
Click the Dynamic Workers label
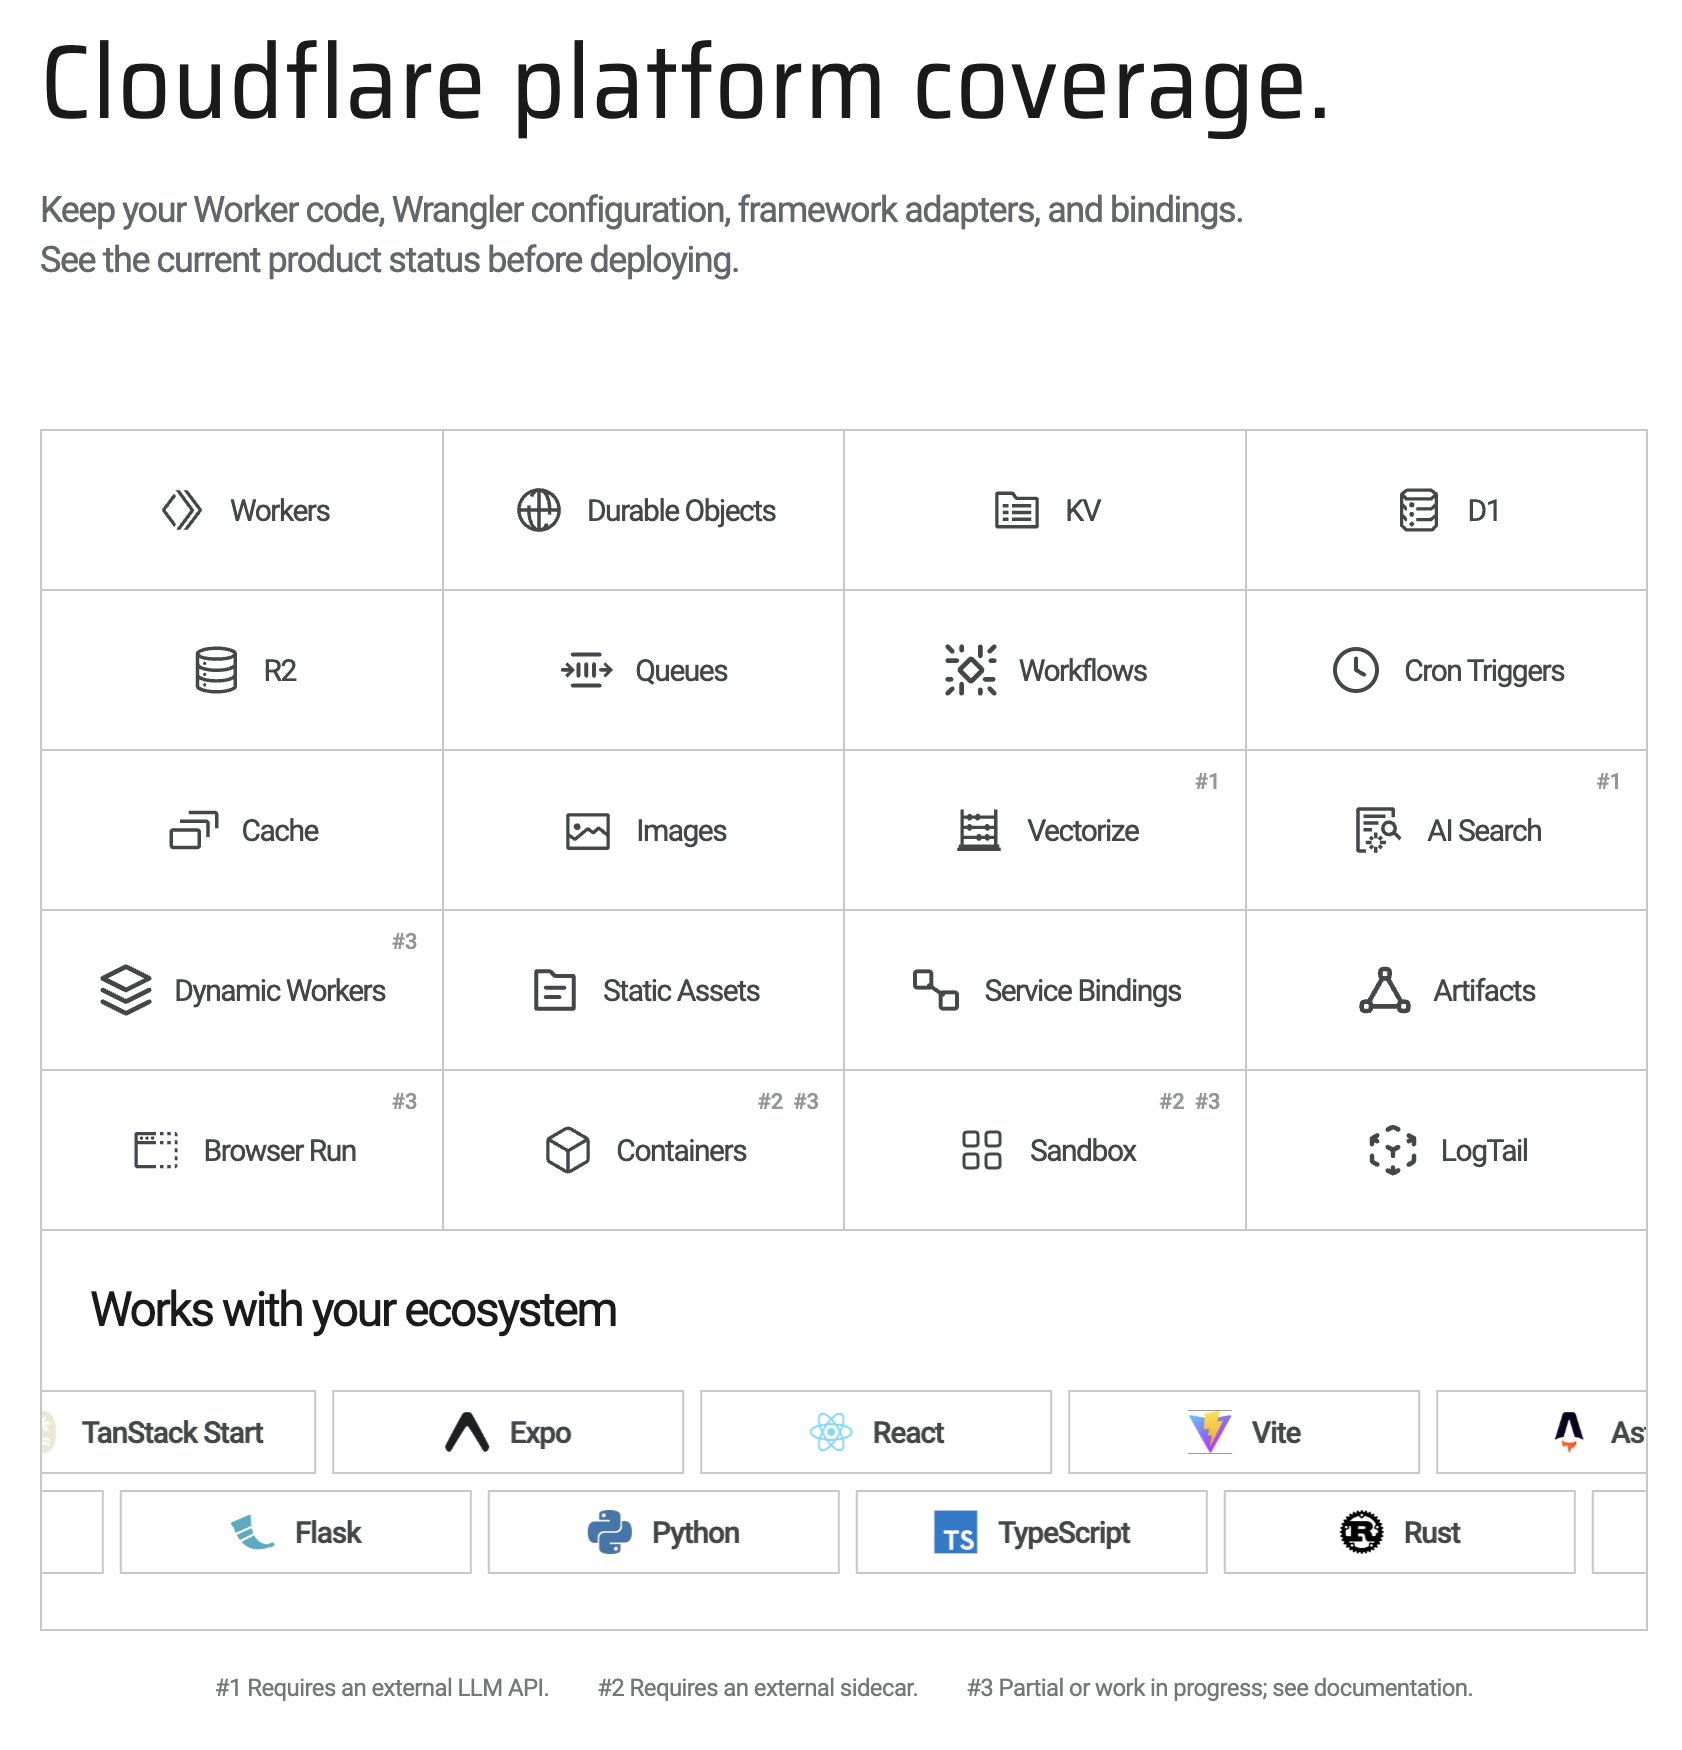(x=280, y=991)
